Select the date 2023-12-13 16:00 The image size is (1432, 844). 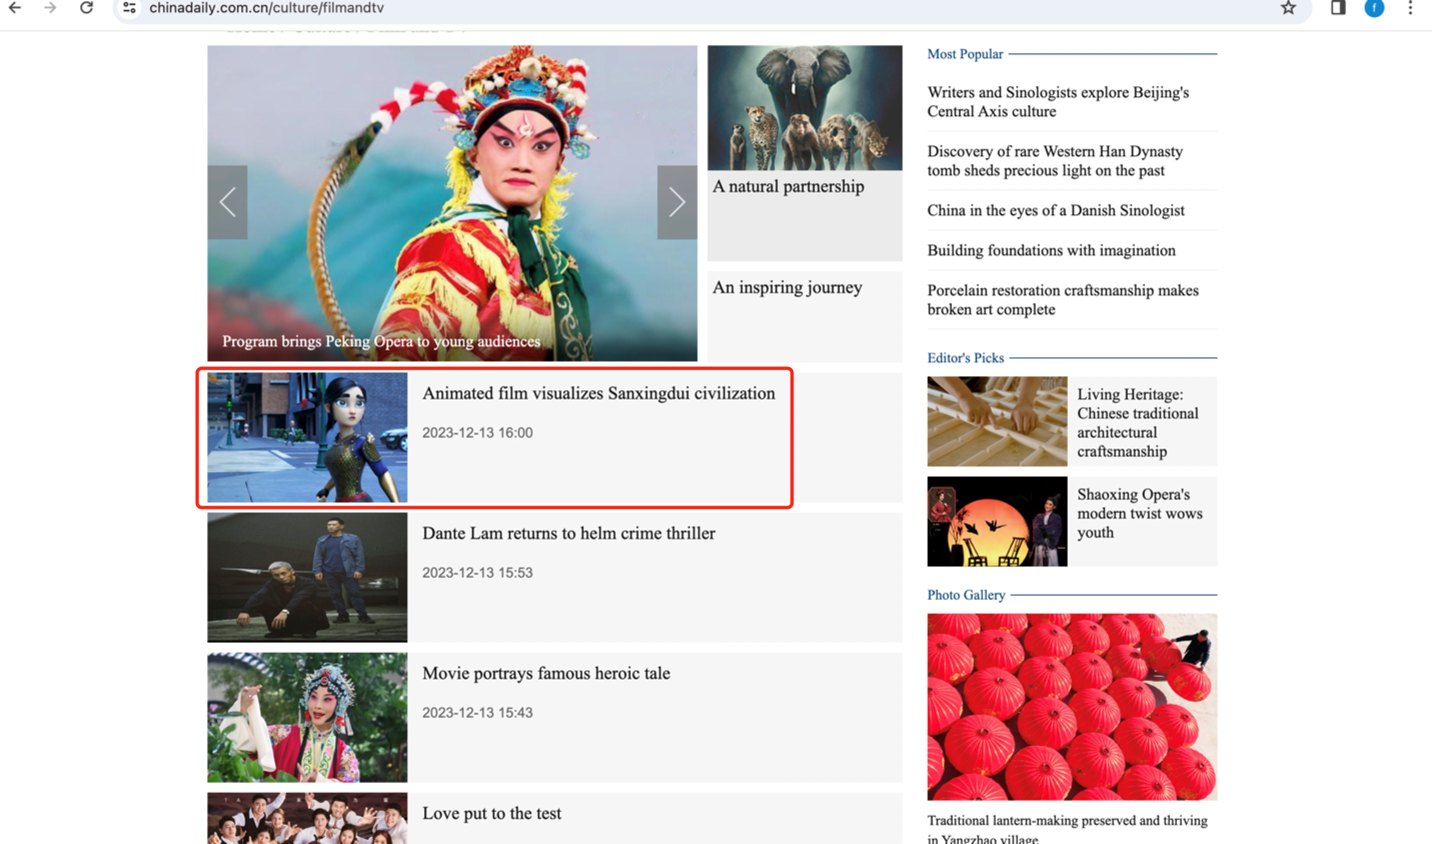pos(477,433)
